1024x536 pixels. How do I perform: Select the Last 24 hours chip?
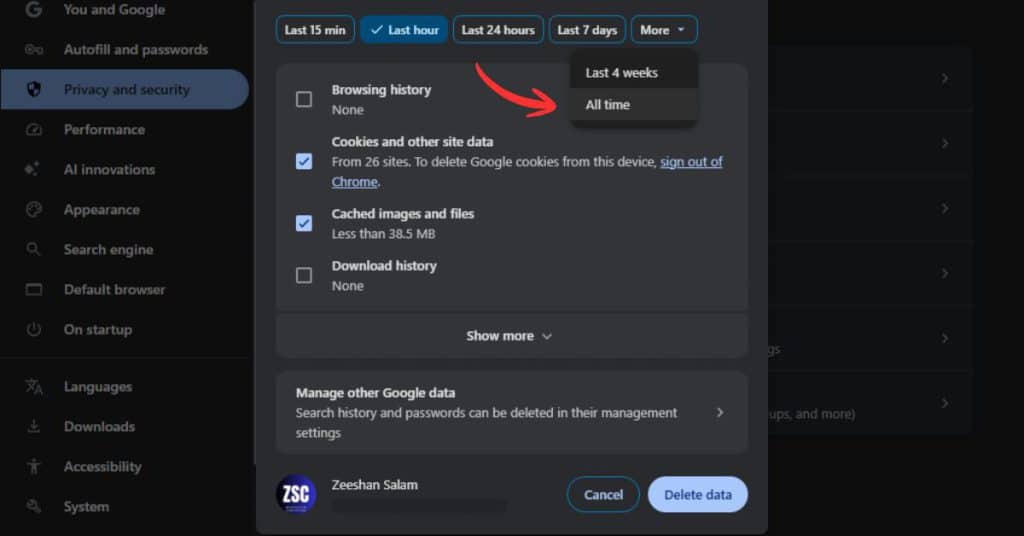coord(498,30)
